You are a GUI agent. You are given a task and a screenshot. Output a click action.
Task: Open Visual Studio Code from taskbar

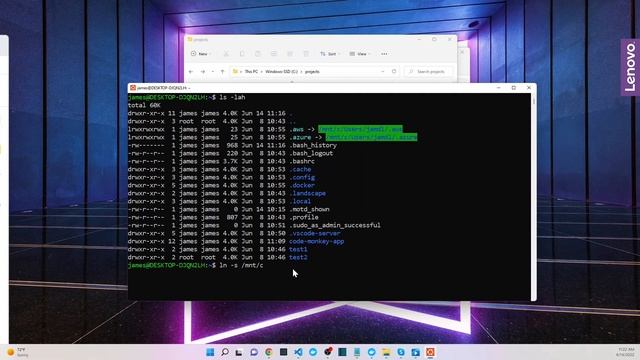pyautogui.click(x=298, y=352)
